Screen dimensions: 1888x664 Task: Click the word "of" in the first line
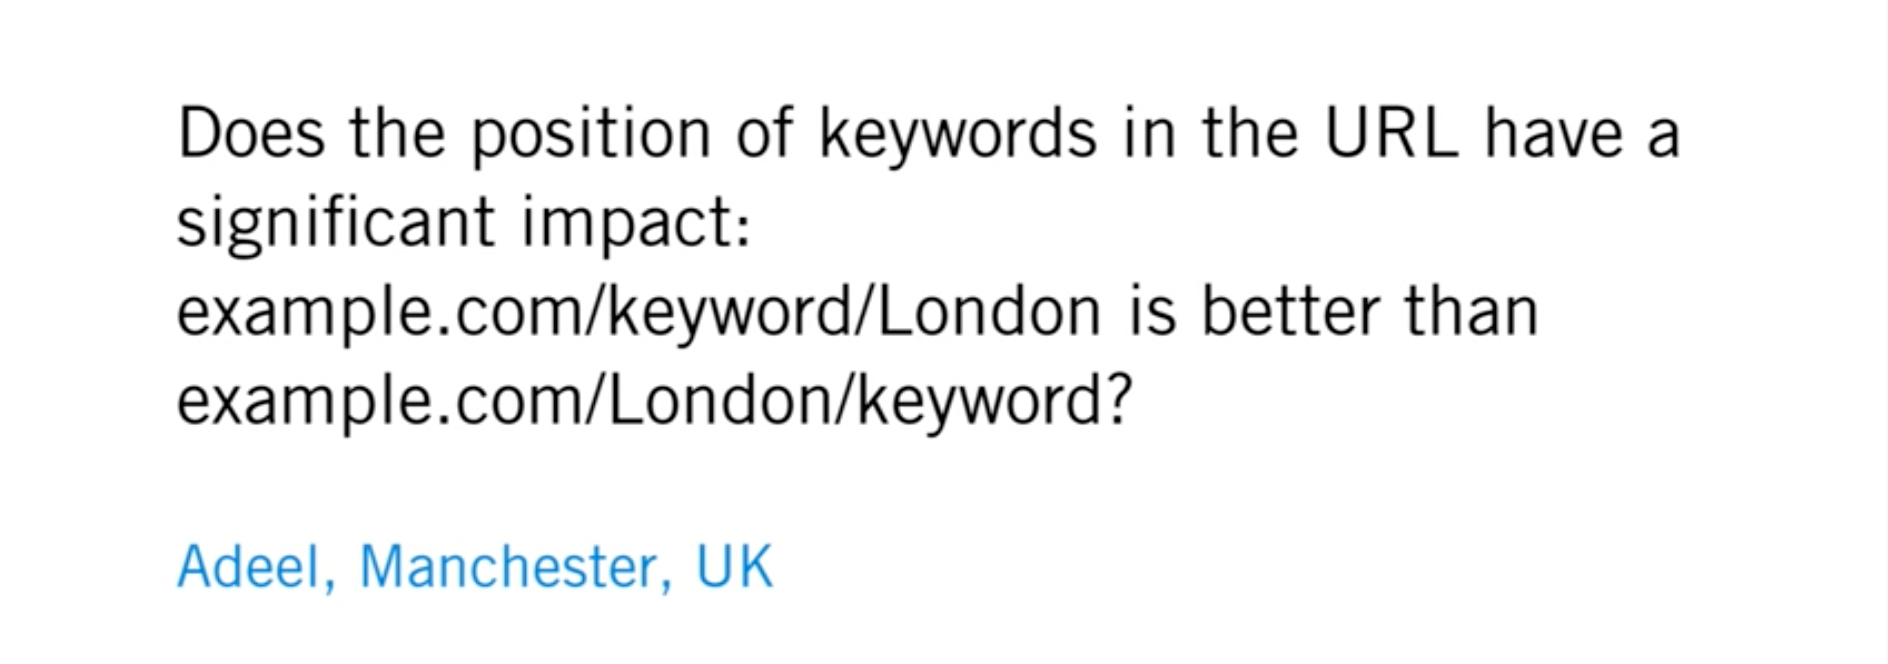pos(765,133)
